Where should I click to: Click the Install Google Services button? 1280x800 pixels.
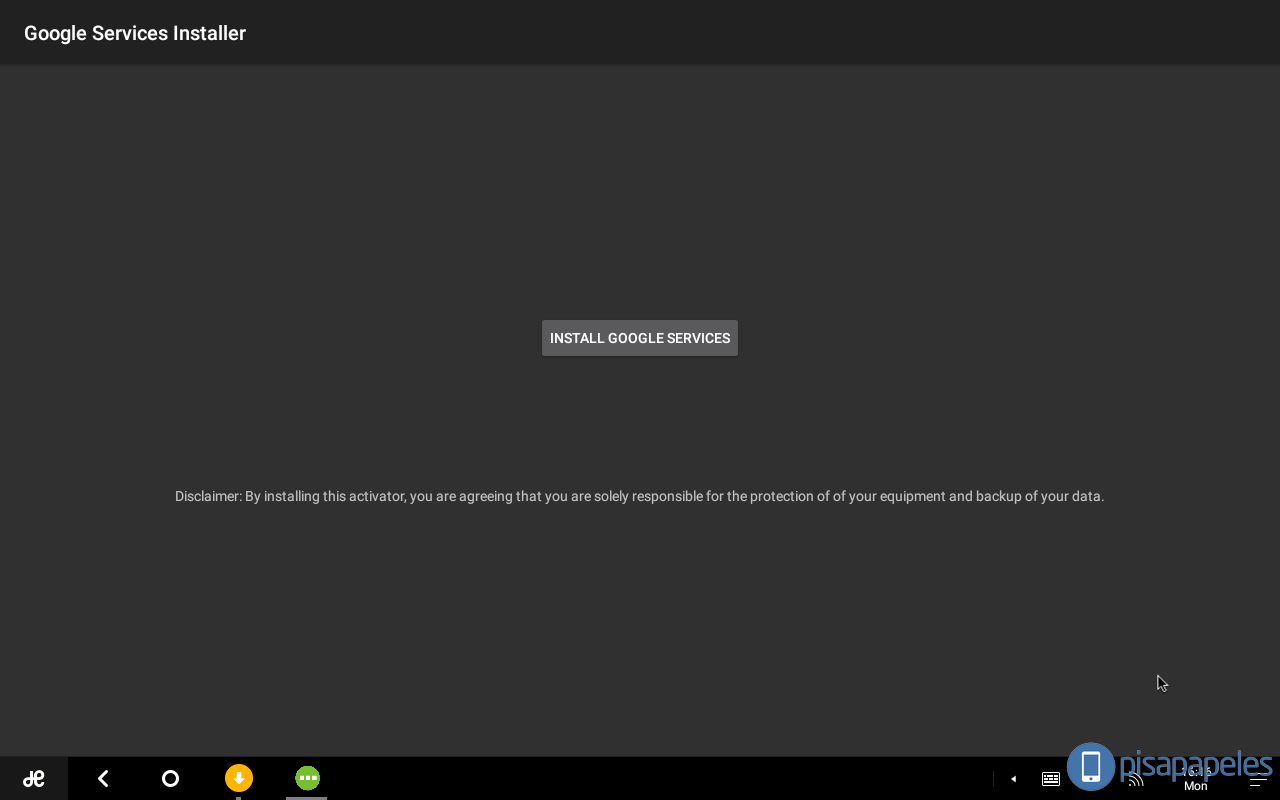[x=640, y=338]
